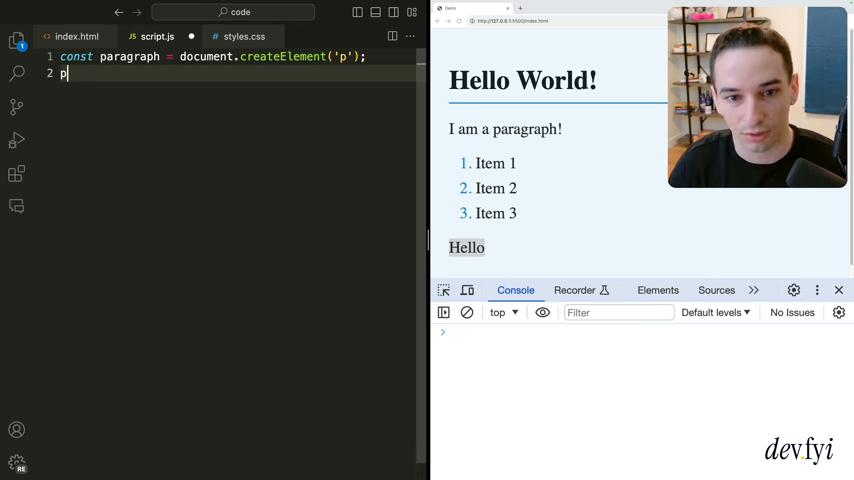This screenshot has width=854, height=480.
Task: Create a live expression with eye icon
Action: [542, 313]
